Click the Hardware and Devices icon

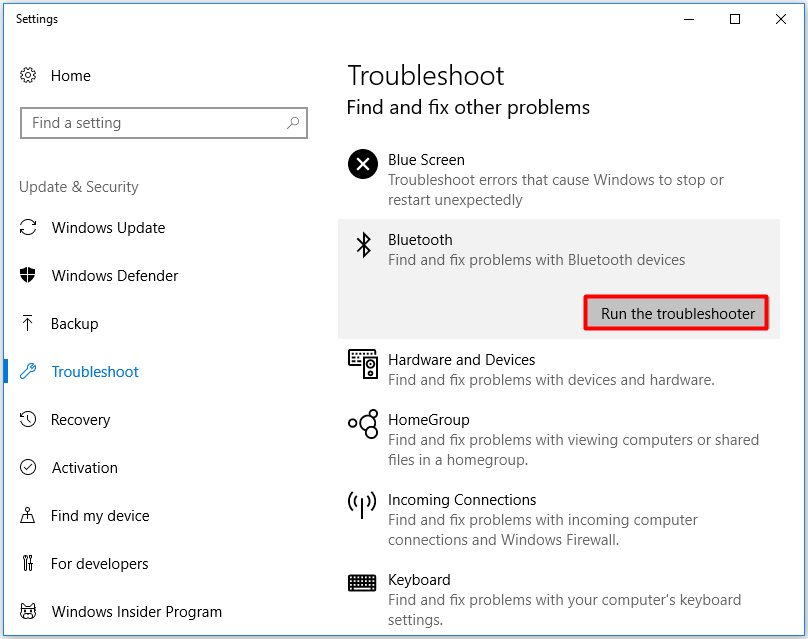tap(363, 364)
